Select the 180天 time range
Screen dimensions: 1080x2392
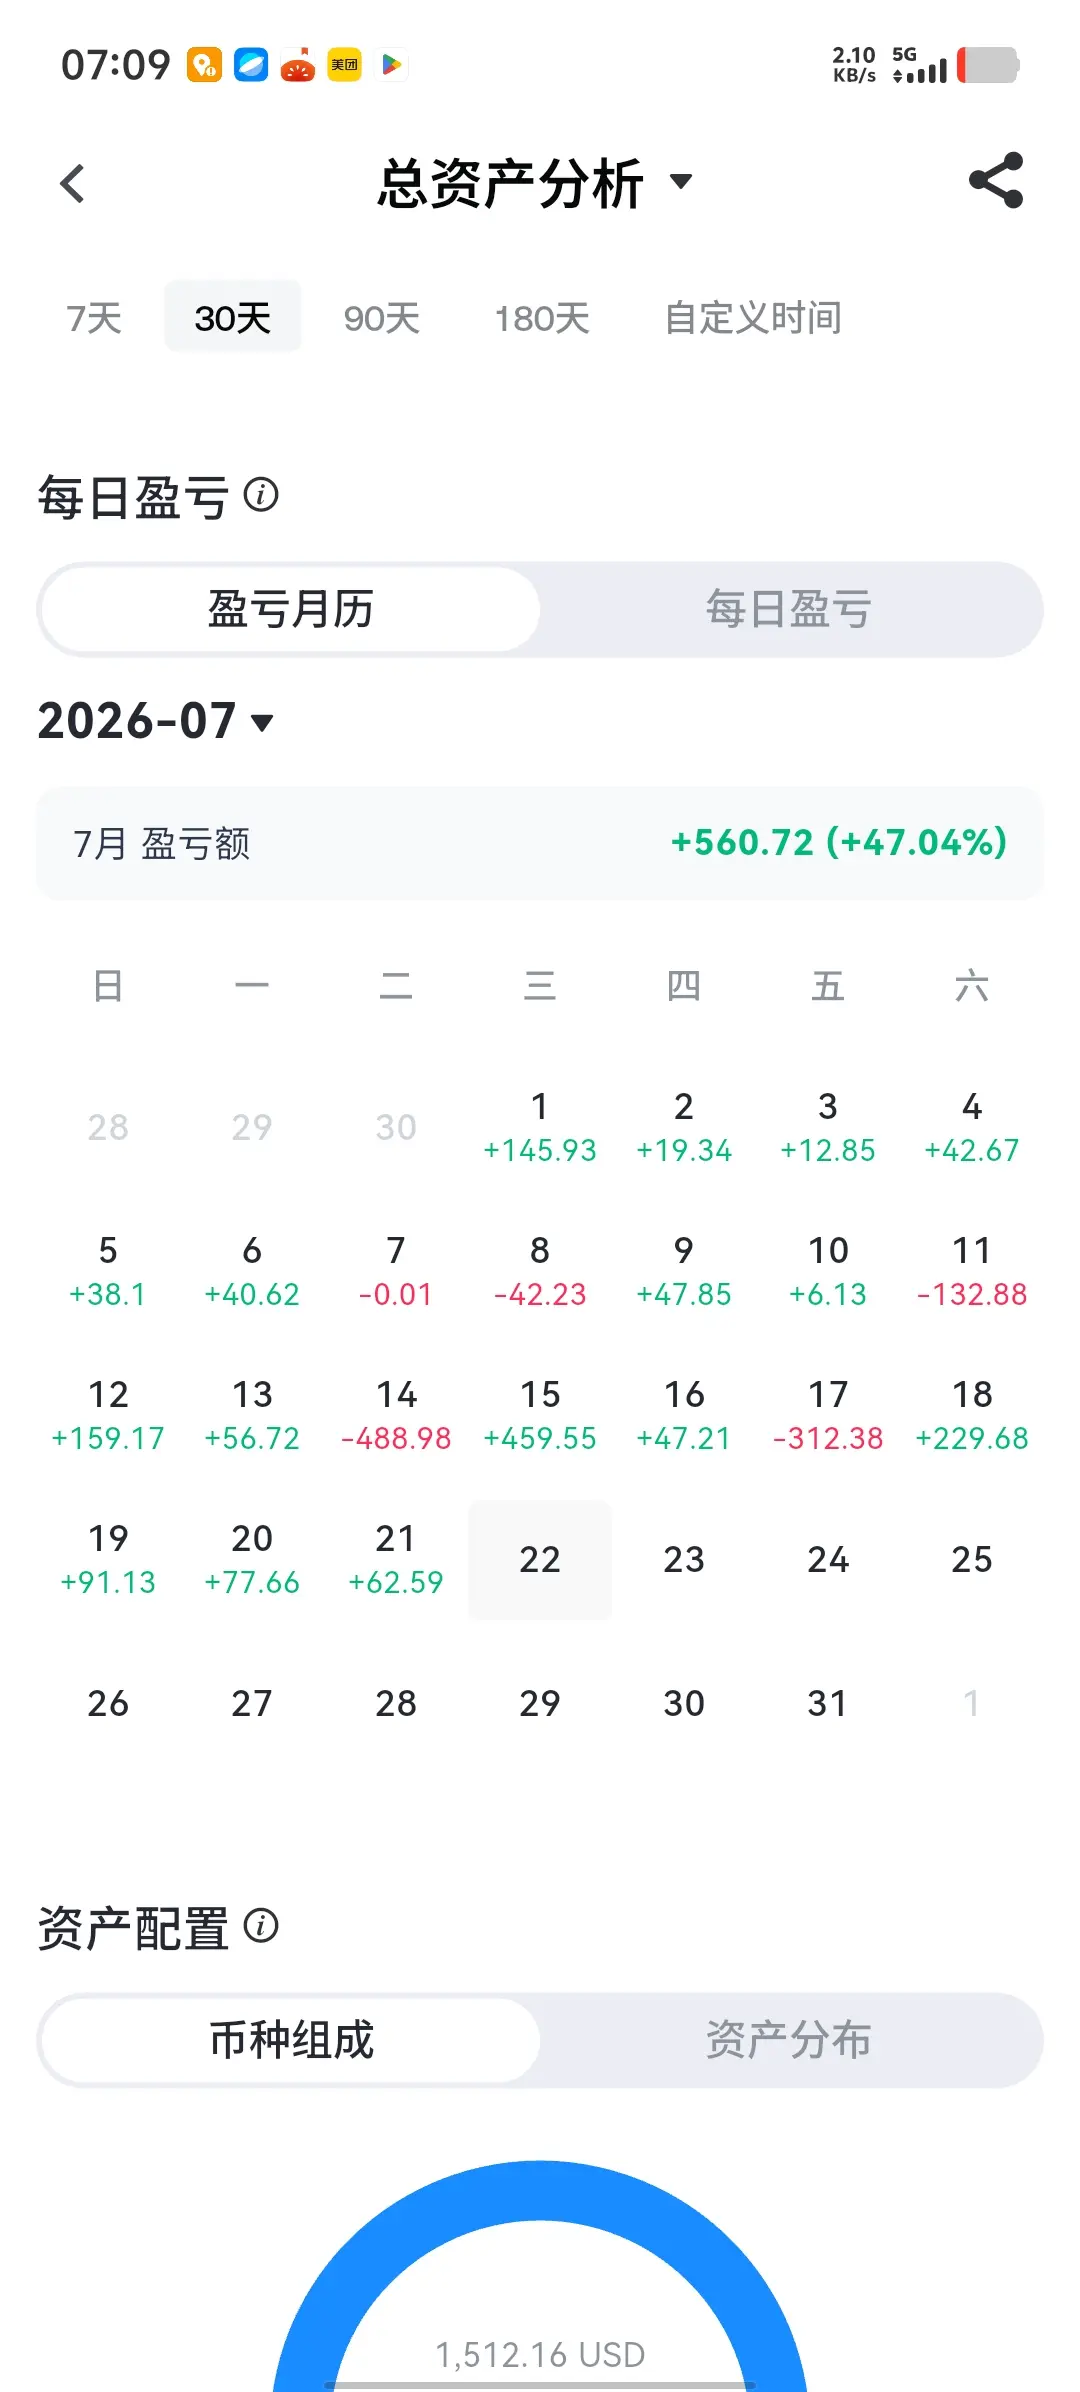pyautogui.click(x=542, y=318)
